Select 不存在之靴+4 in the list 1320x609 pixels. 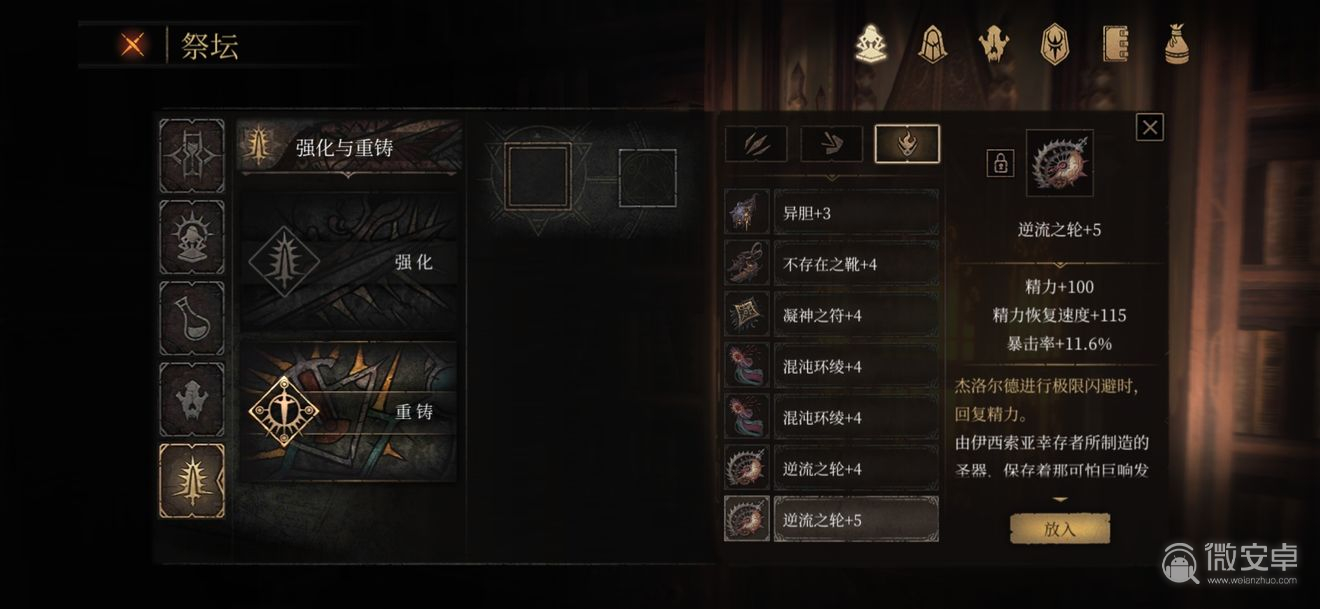click(x=831, y=264)
